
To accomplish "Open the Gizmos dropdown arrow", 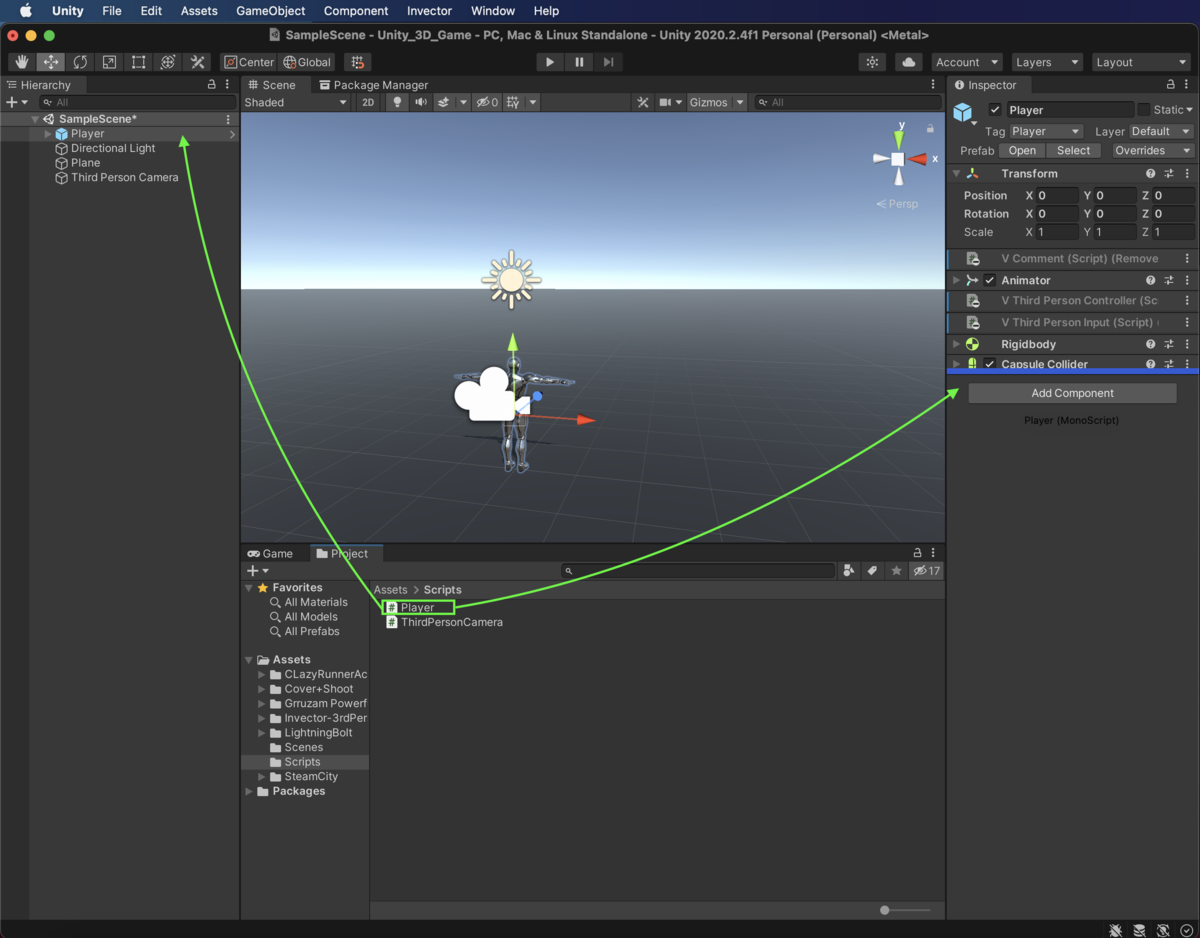I will tap(740, 102).
